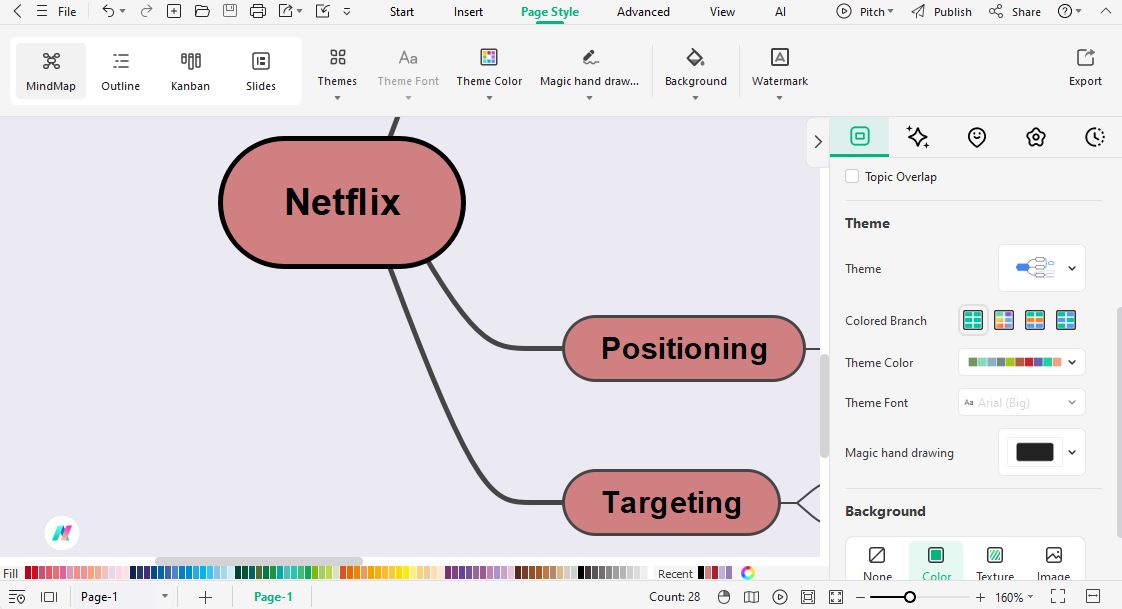
Task: Click the zoom slider handle
Action: pyautogui.click(x=909, y=597)
